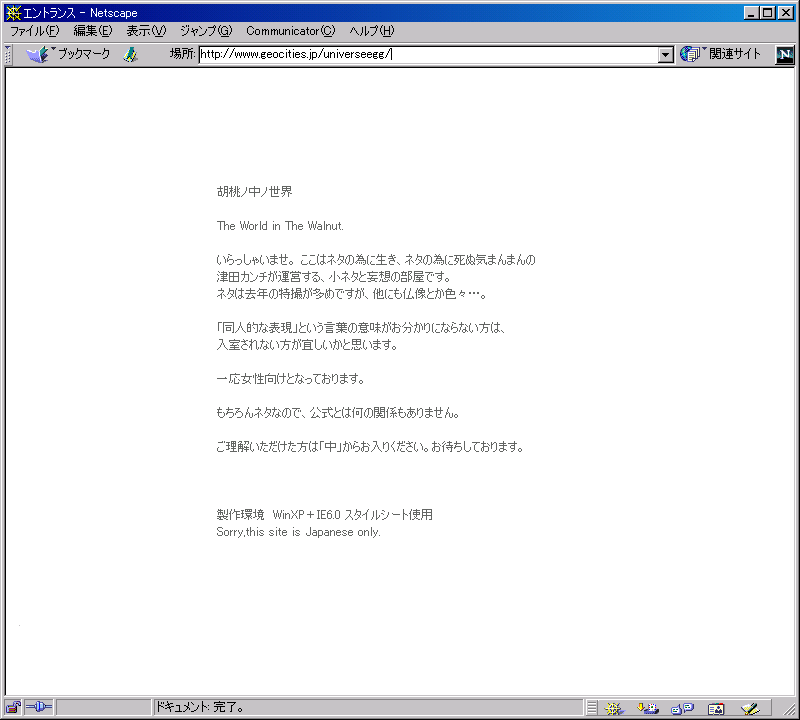Click the line 入室されない方が宜しいかと思います。
This screenshot has width=800, height=720.
tap(307, 345)
